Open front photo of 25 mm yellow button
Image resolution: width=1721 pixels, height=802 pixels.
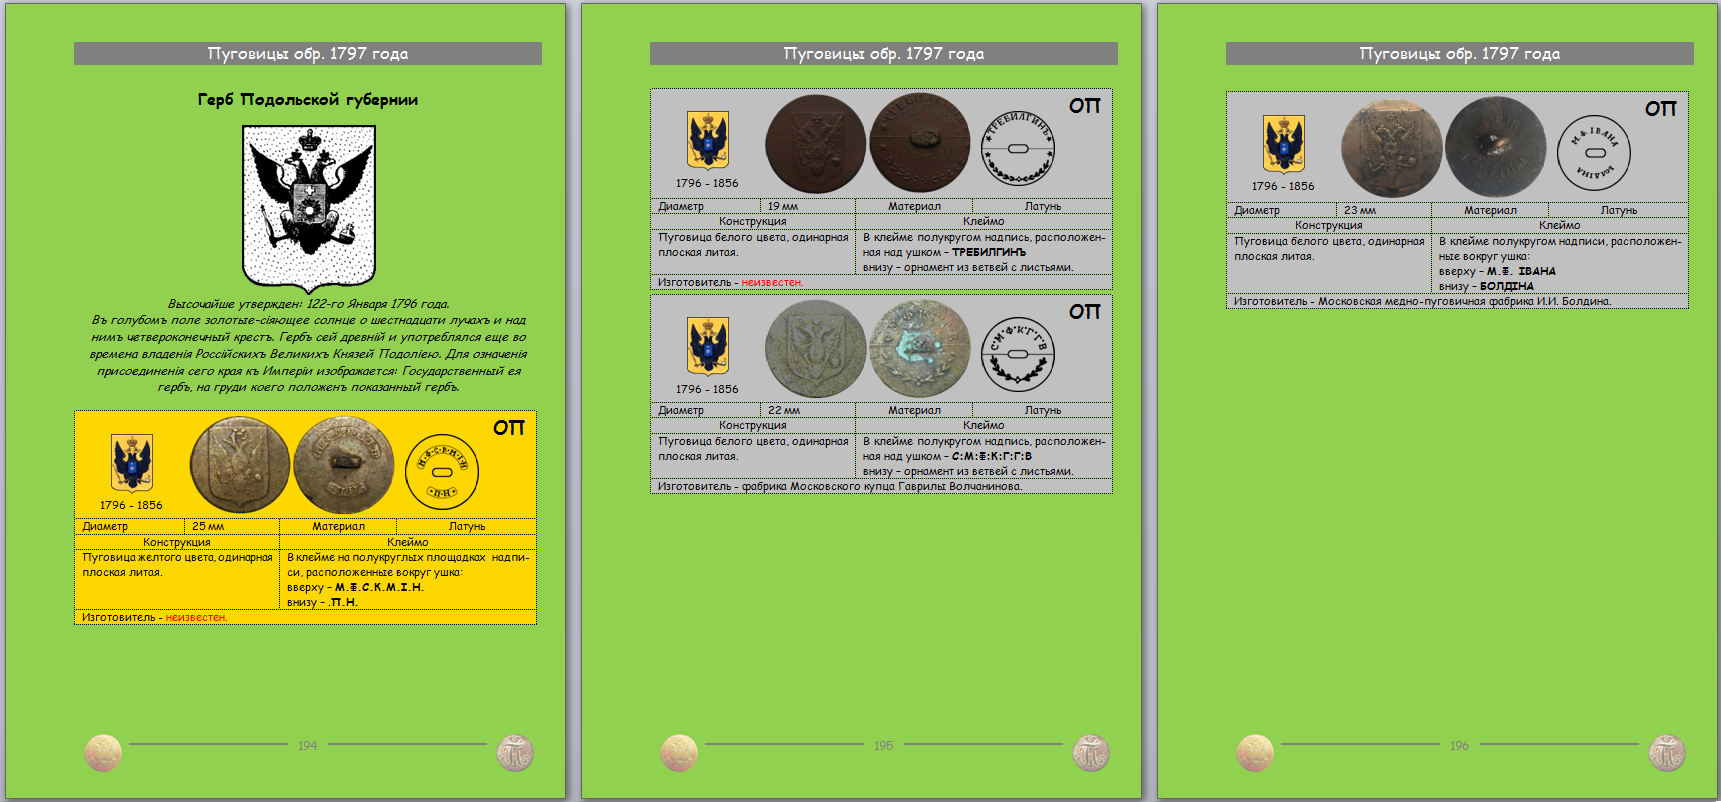[240, 465]
